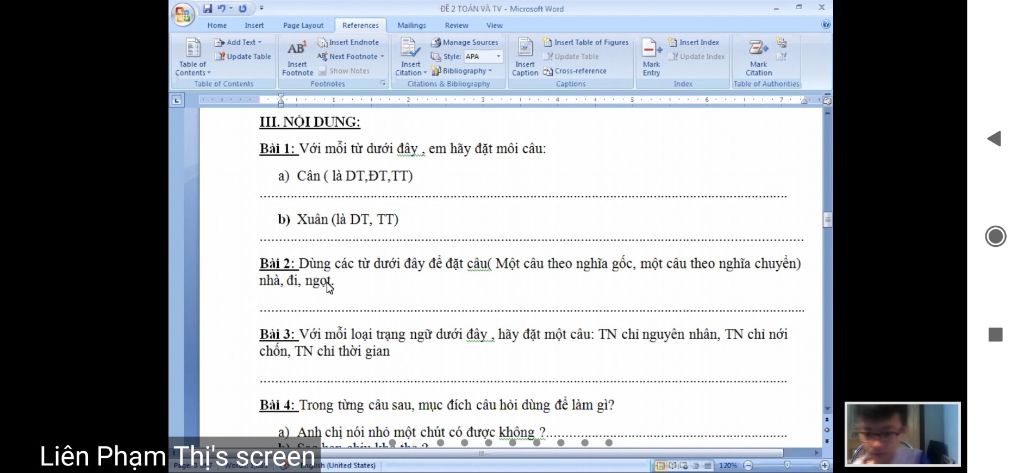Viewport: 1024px width, 473px height.
Task: Tap the participant video thumbnail
Action: point(903,434)
